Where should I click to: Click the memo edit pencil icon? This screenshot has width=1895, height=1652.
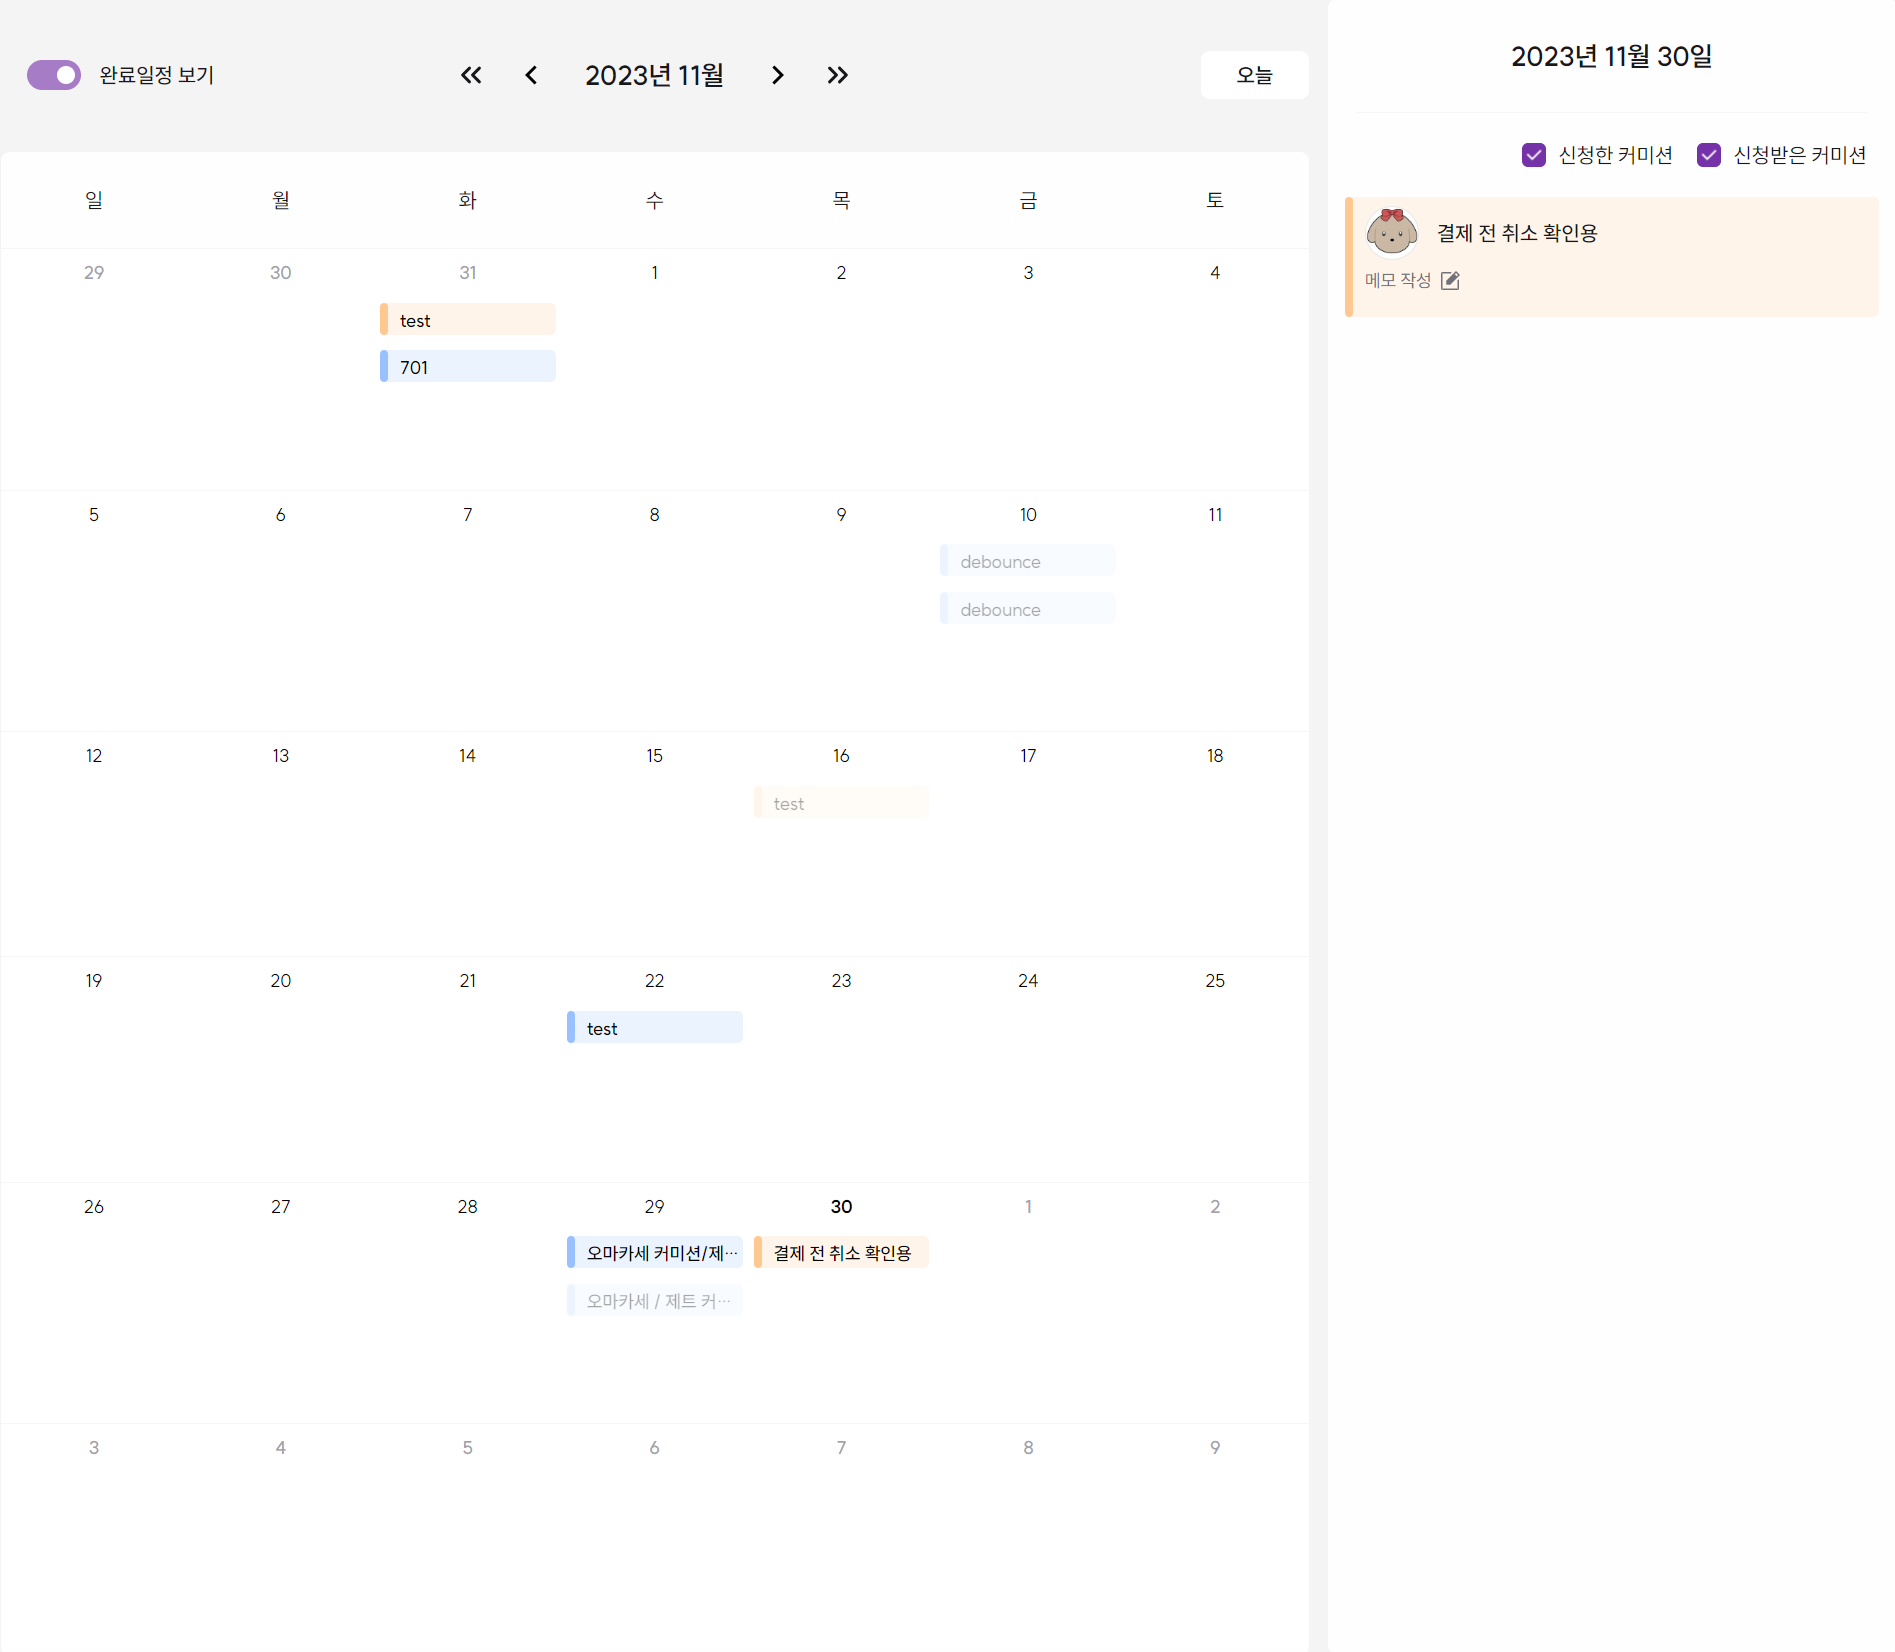(1450, 281)
